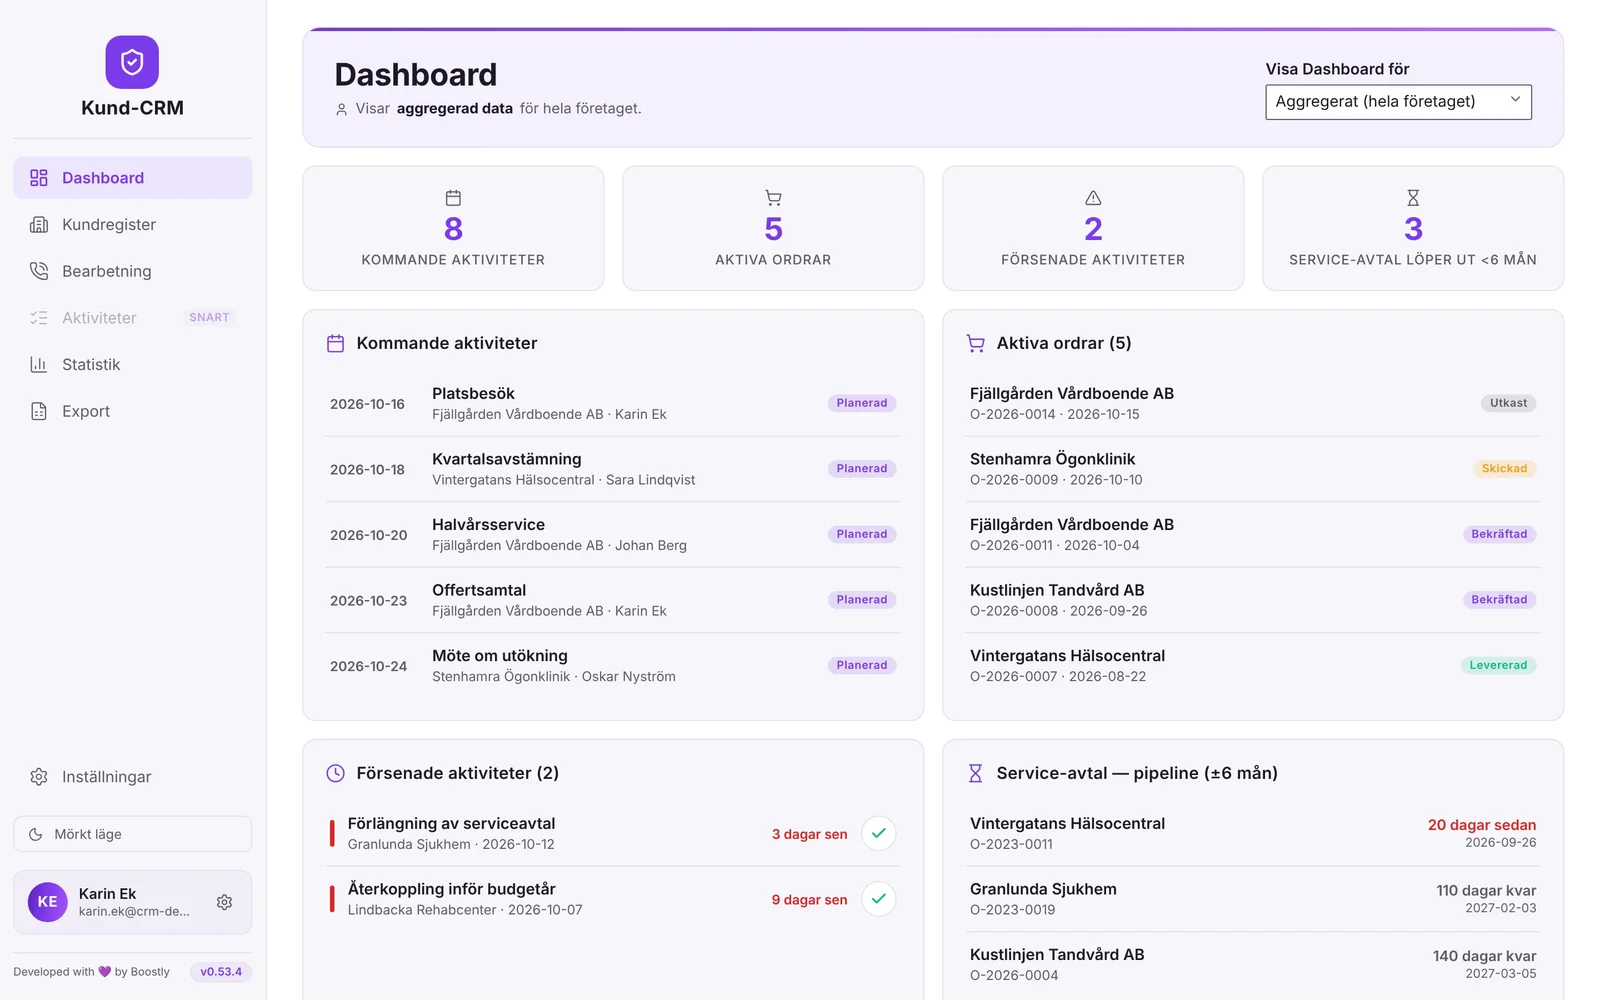The image size is (1600, 1000).
Task: Open Inställningar settings
Action: coord(132,777)
